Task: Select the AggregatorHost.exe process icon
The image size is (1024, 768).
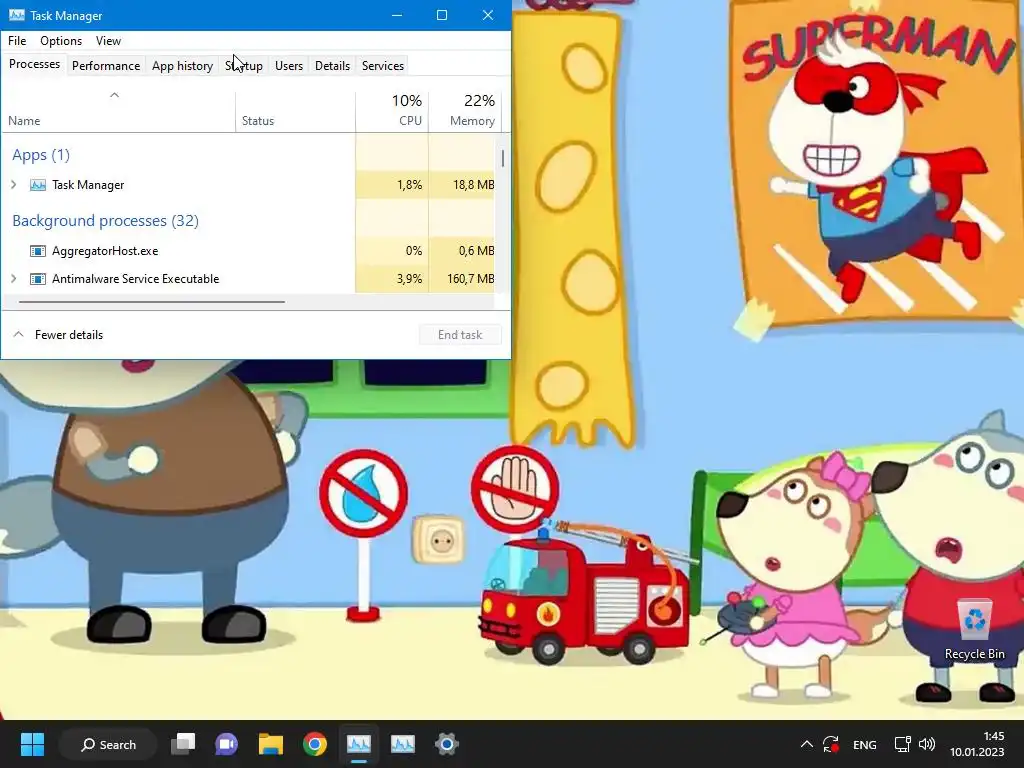Action: (38, 251)
